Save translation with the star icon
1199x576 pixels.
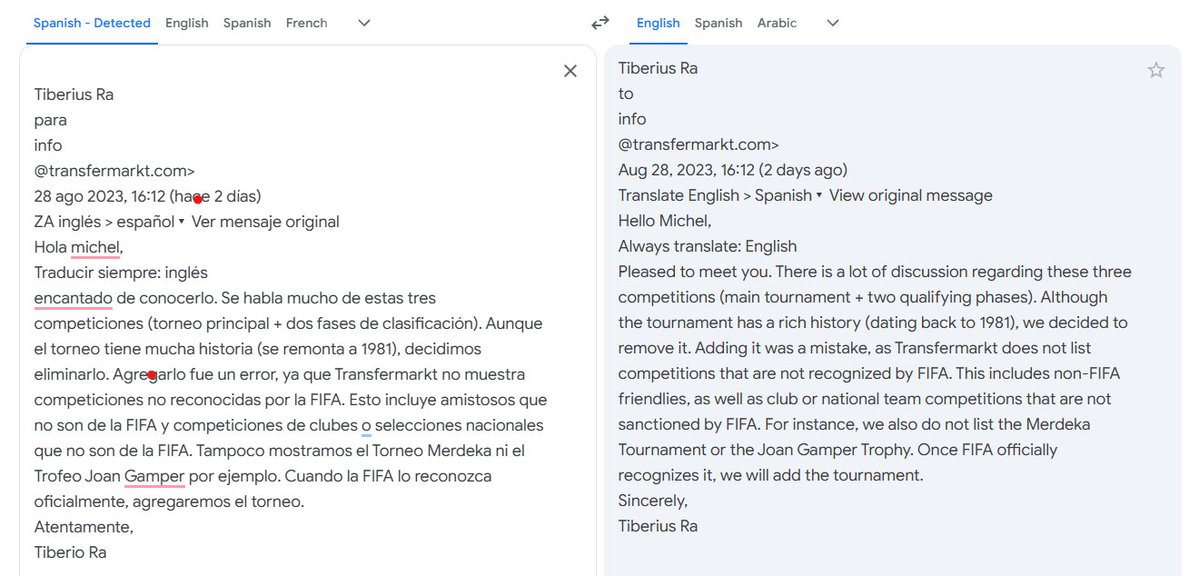(x=1156, y=70)
